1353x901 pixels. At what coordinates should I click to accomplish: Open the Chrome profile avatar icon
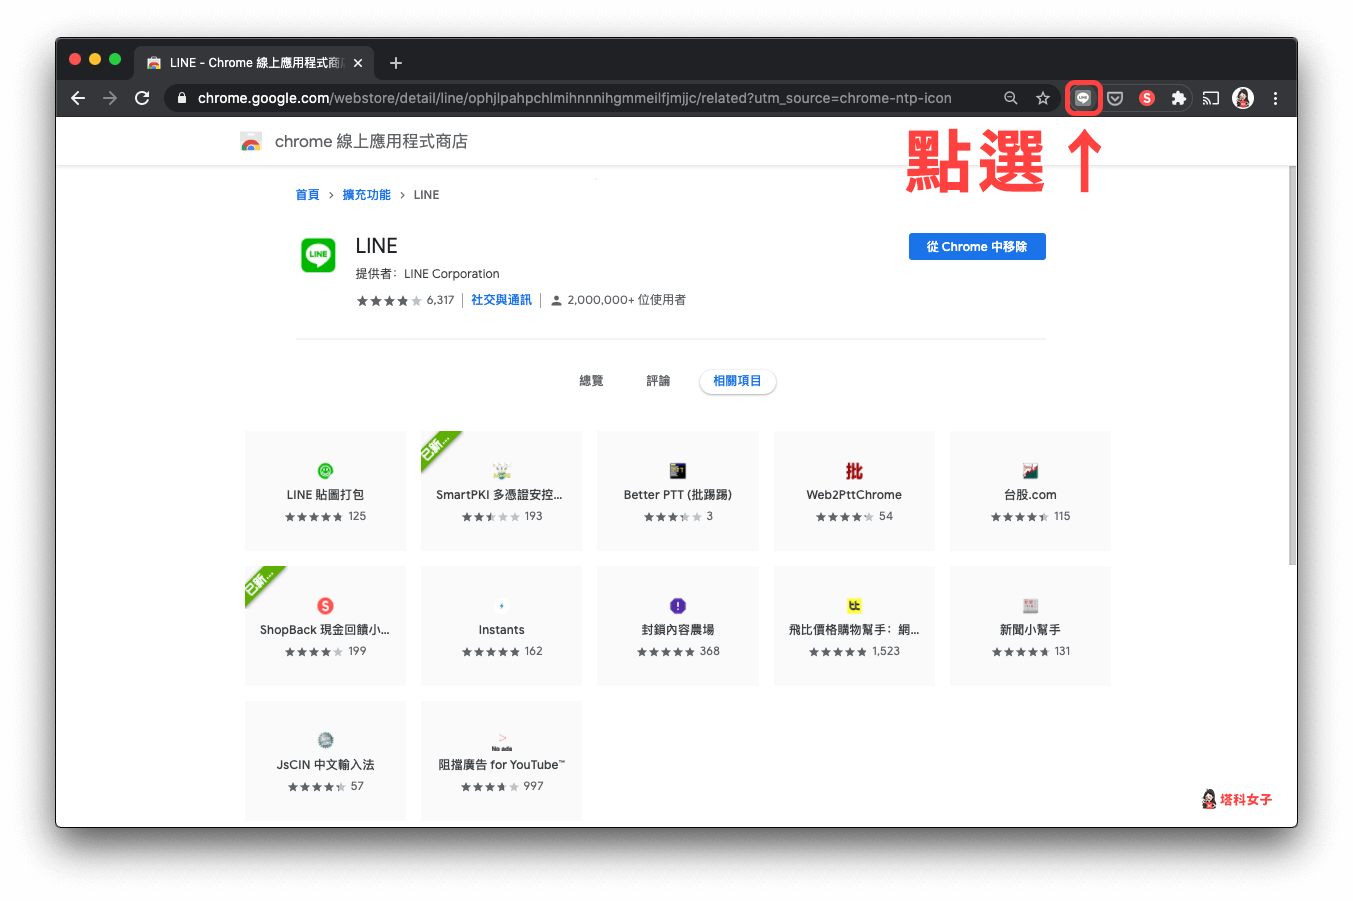(x=1243, y=98)
